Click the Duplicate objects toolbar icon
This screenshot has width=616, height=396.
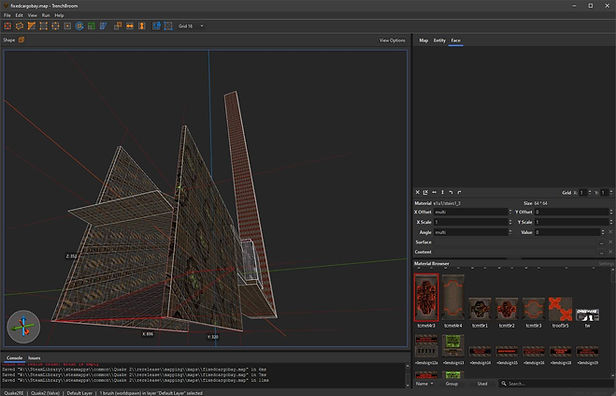tap(118, 26)
